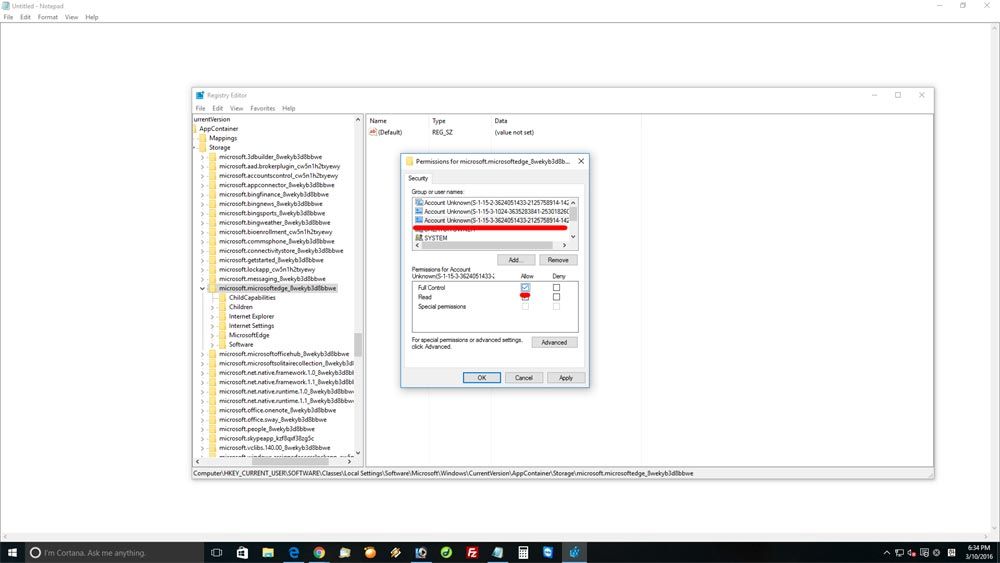Click folder icon of microsoft.3dbuilder key

tap(212, 157)
